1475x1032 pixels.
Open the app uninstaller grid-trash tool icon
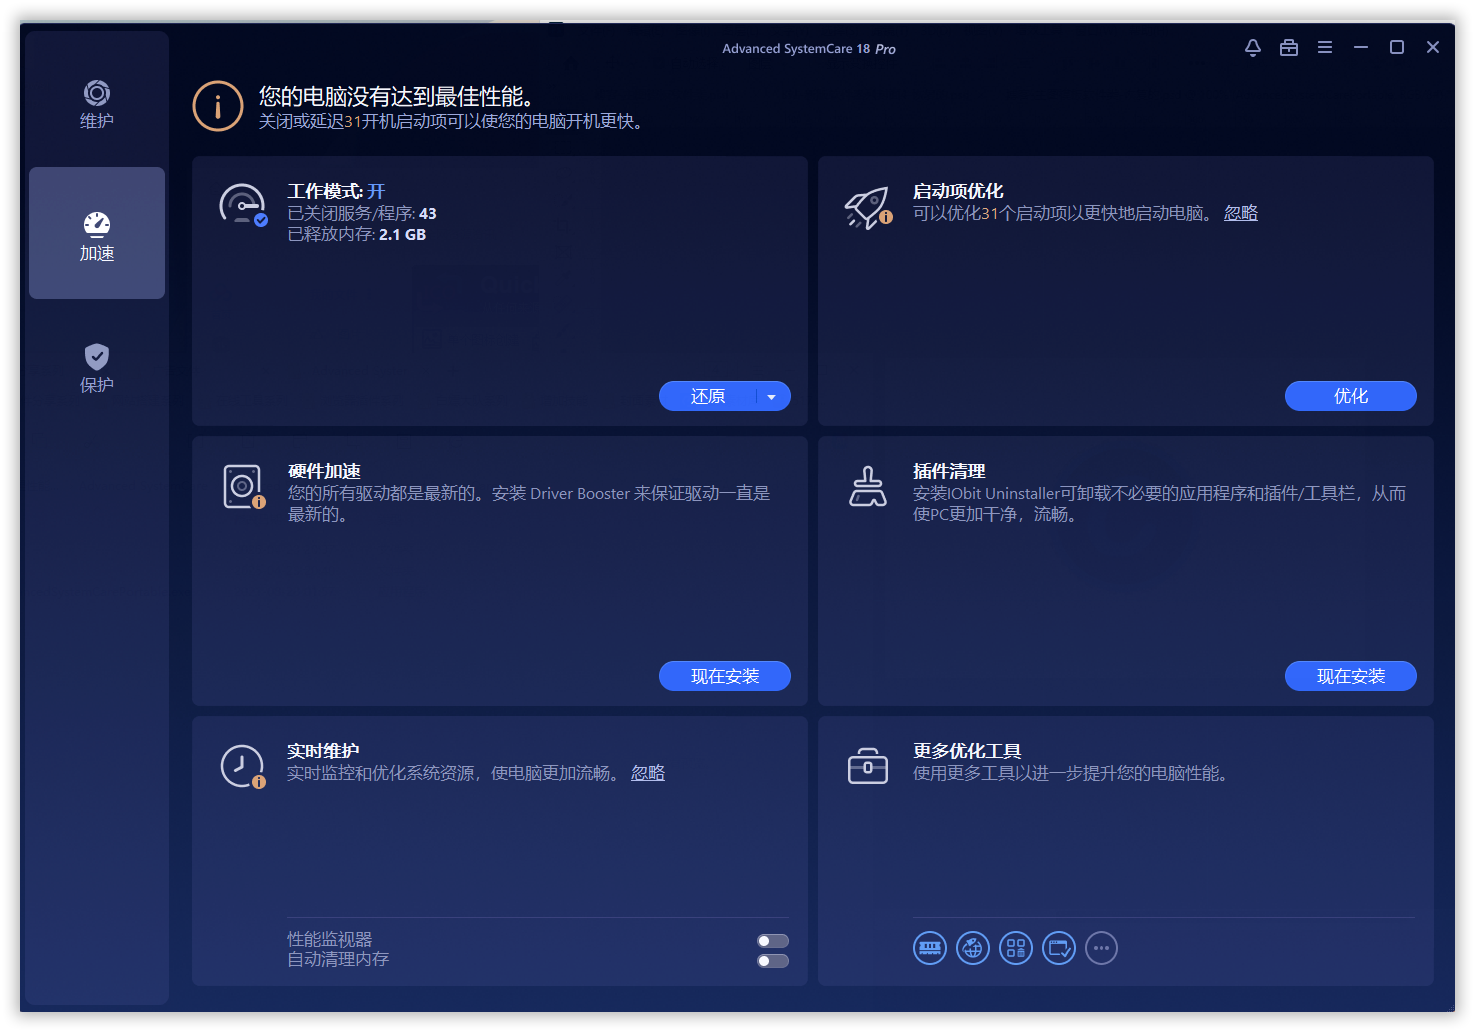pyautogui.click(x=1016, y=948)
